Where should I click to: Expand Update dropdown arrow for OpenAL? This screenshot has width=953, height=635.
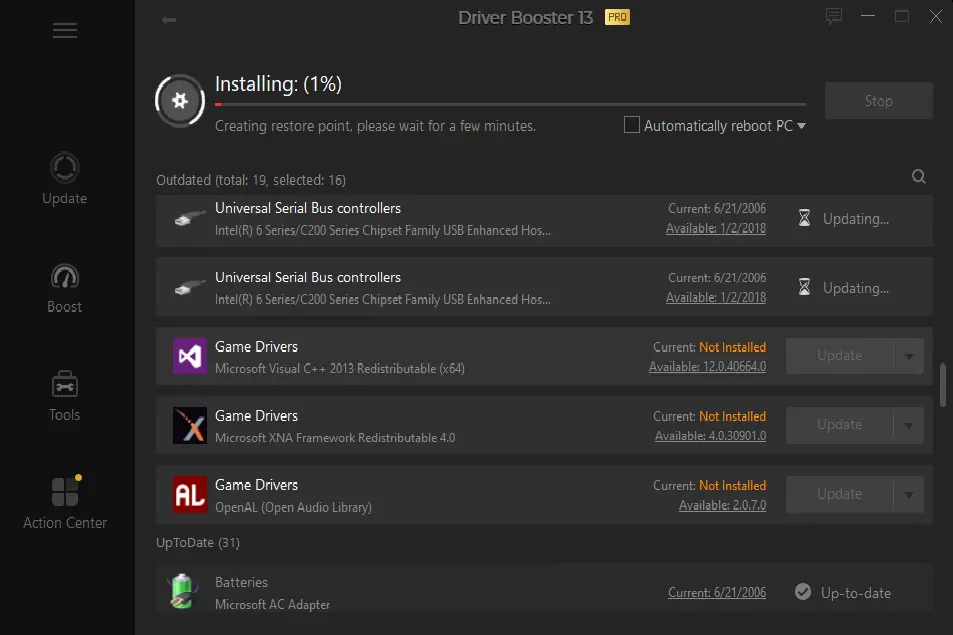[909, 495]
